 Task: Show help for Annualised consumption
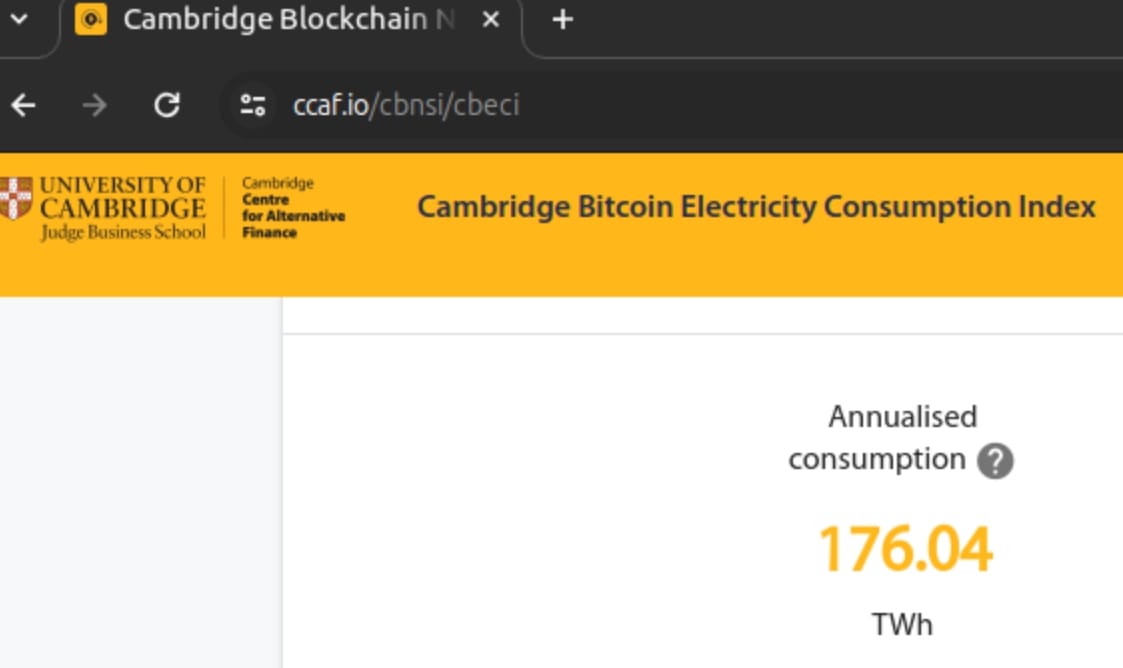click(996, 460)
